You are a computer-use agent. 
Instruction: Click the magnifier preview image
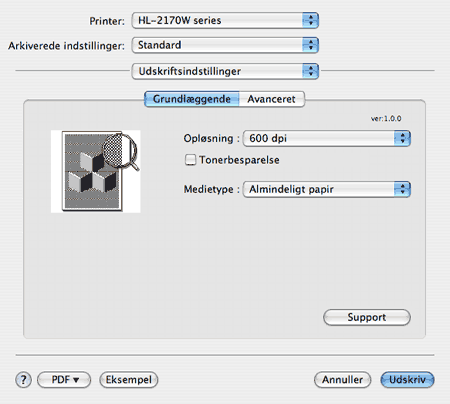(x=96, y=171)
